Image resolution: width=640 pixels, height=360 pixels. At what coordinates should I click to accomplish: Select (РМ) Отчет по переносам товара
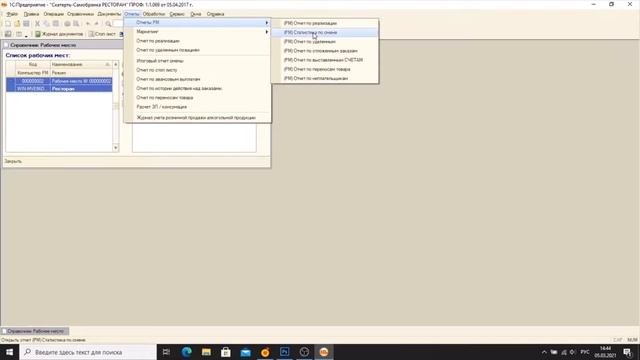[325, 69]
